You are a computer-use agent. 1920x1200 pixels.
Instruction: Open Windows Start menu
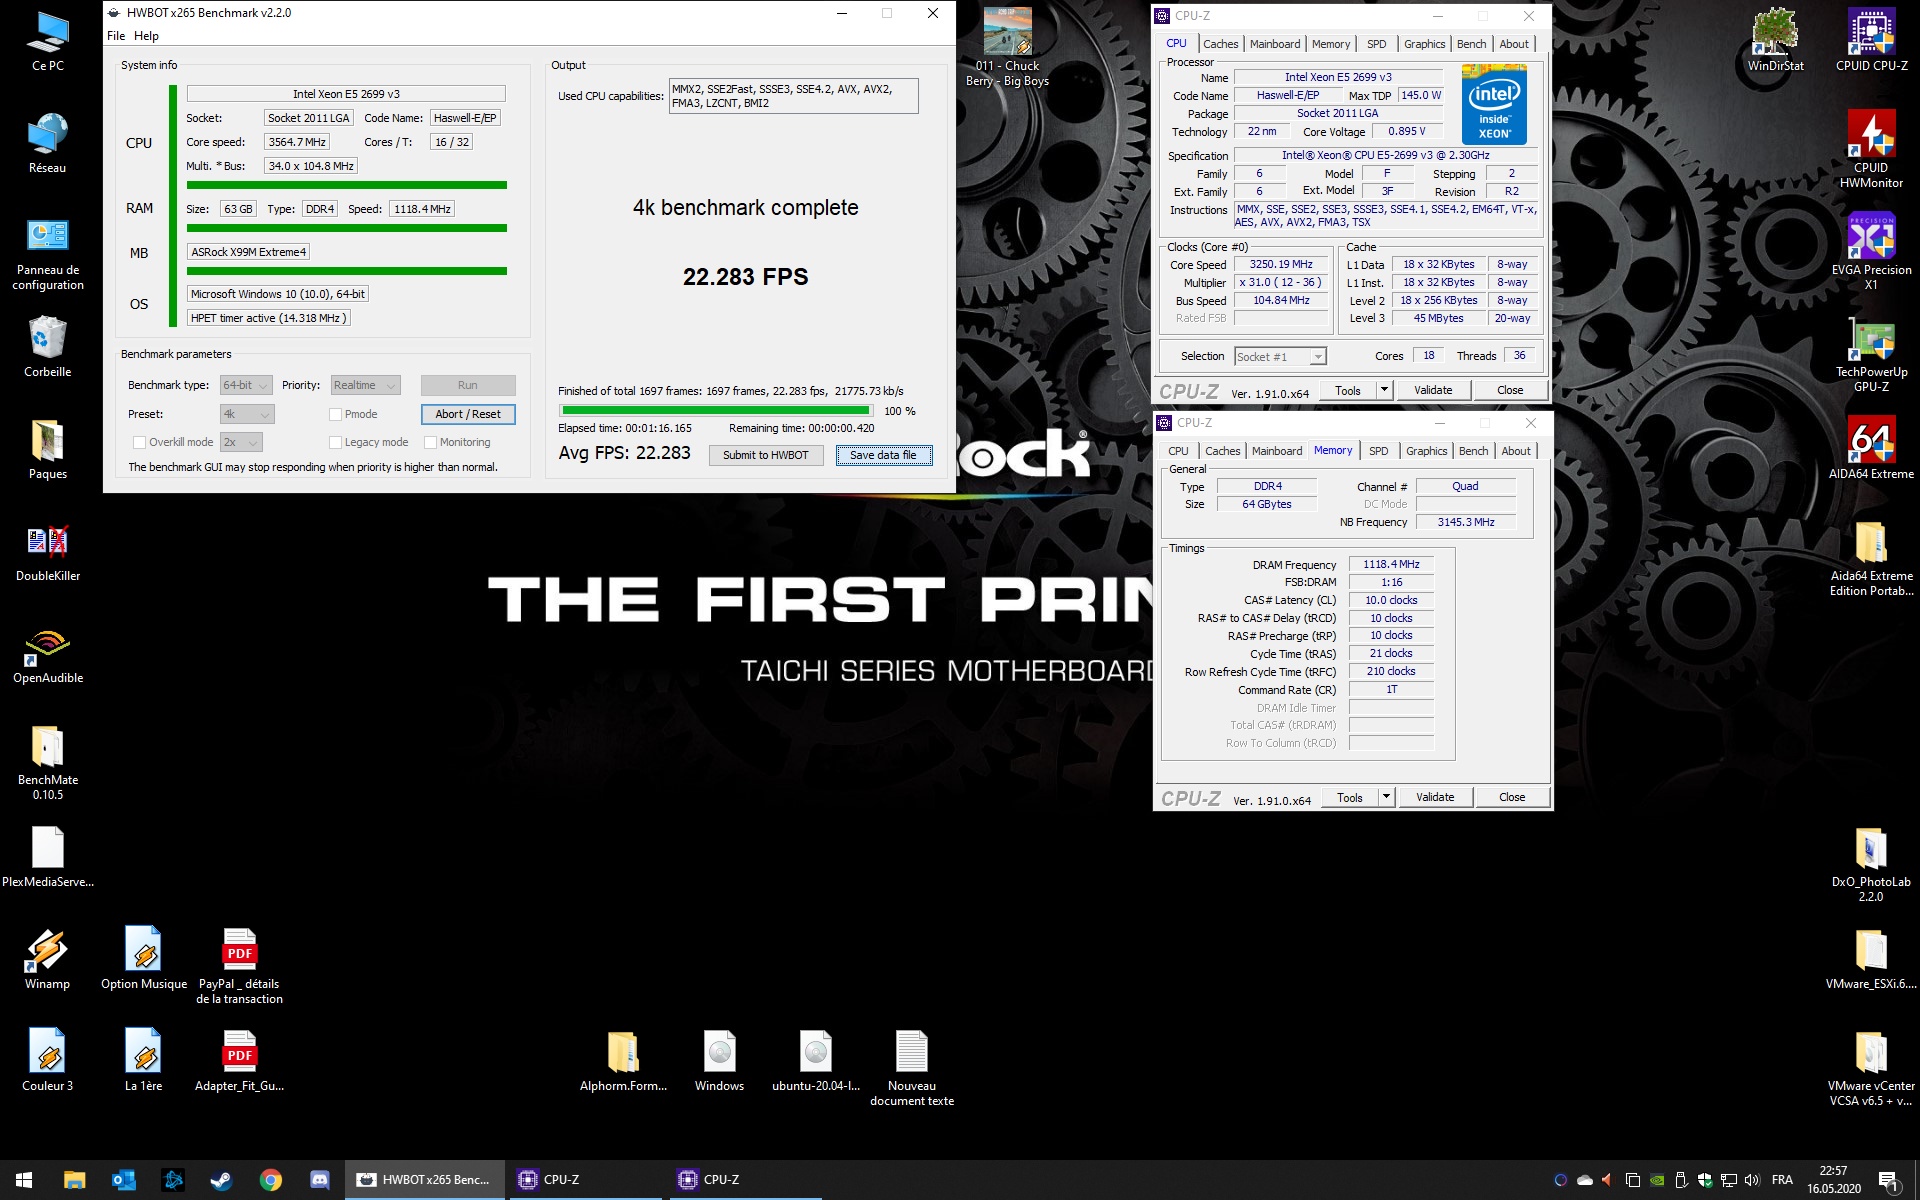pos(24,1180)
